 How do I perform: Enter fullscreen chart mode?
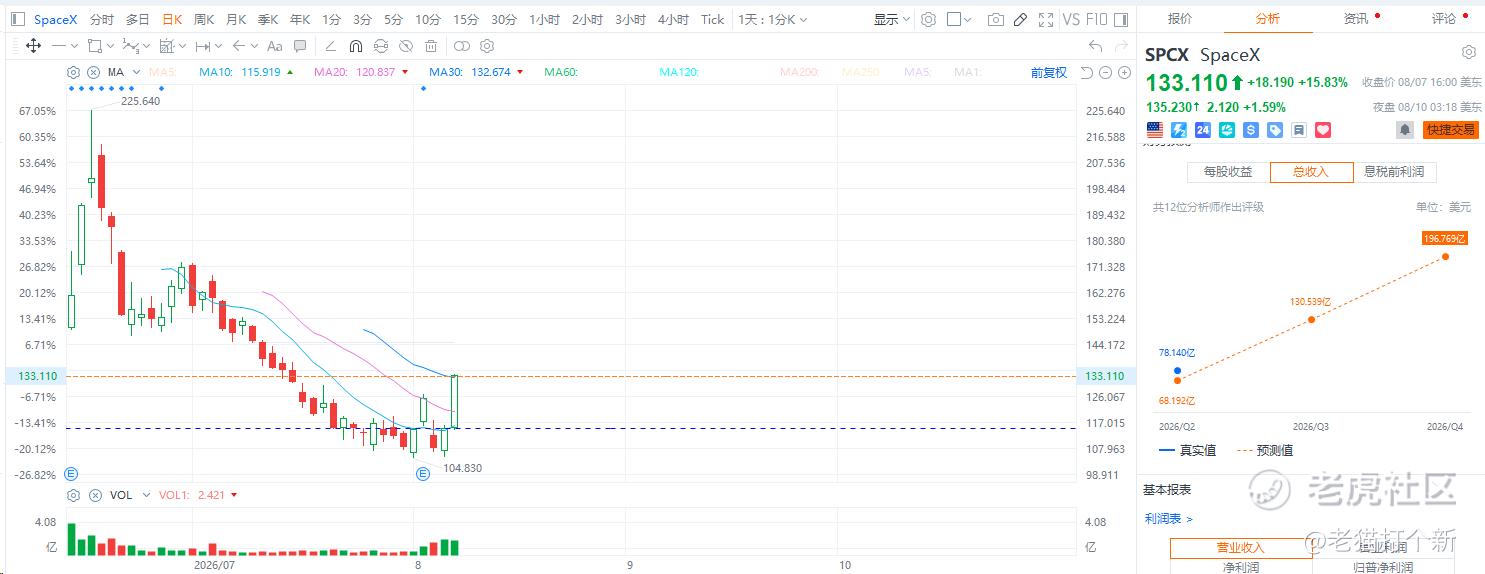(1046, 19)
